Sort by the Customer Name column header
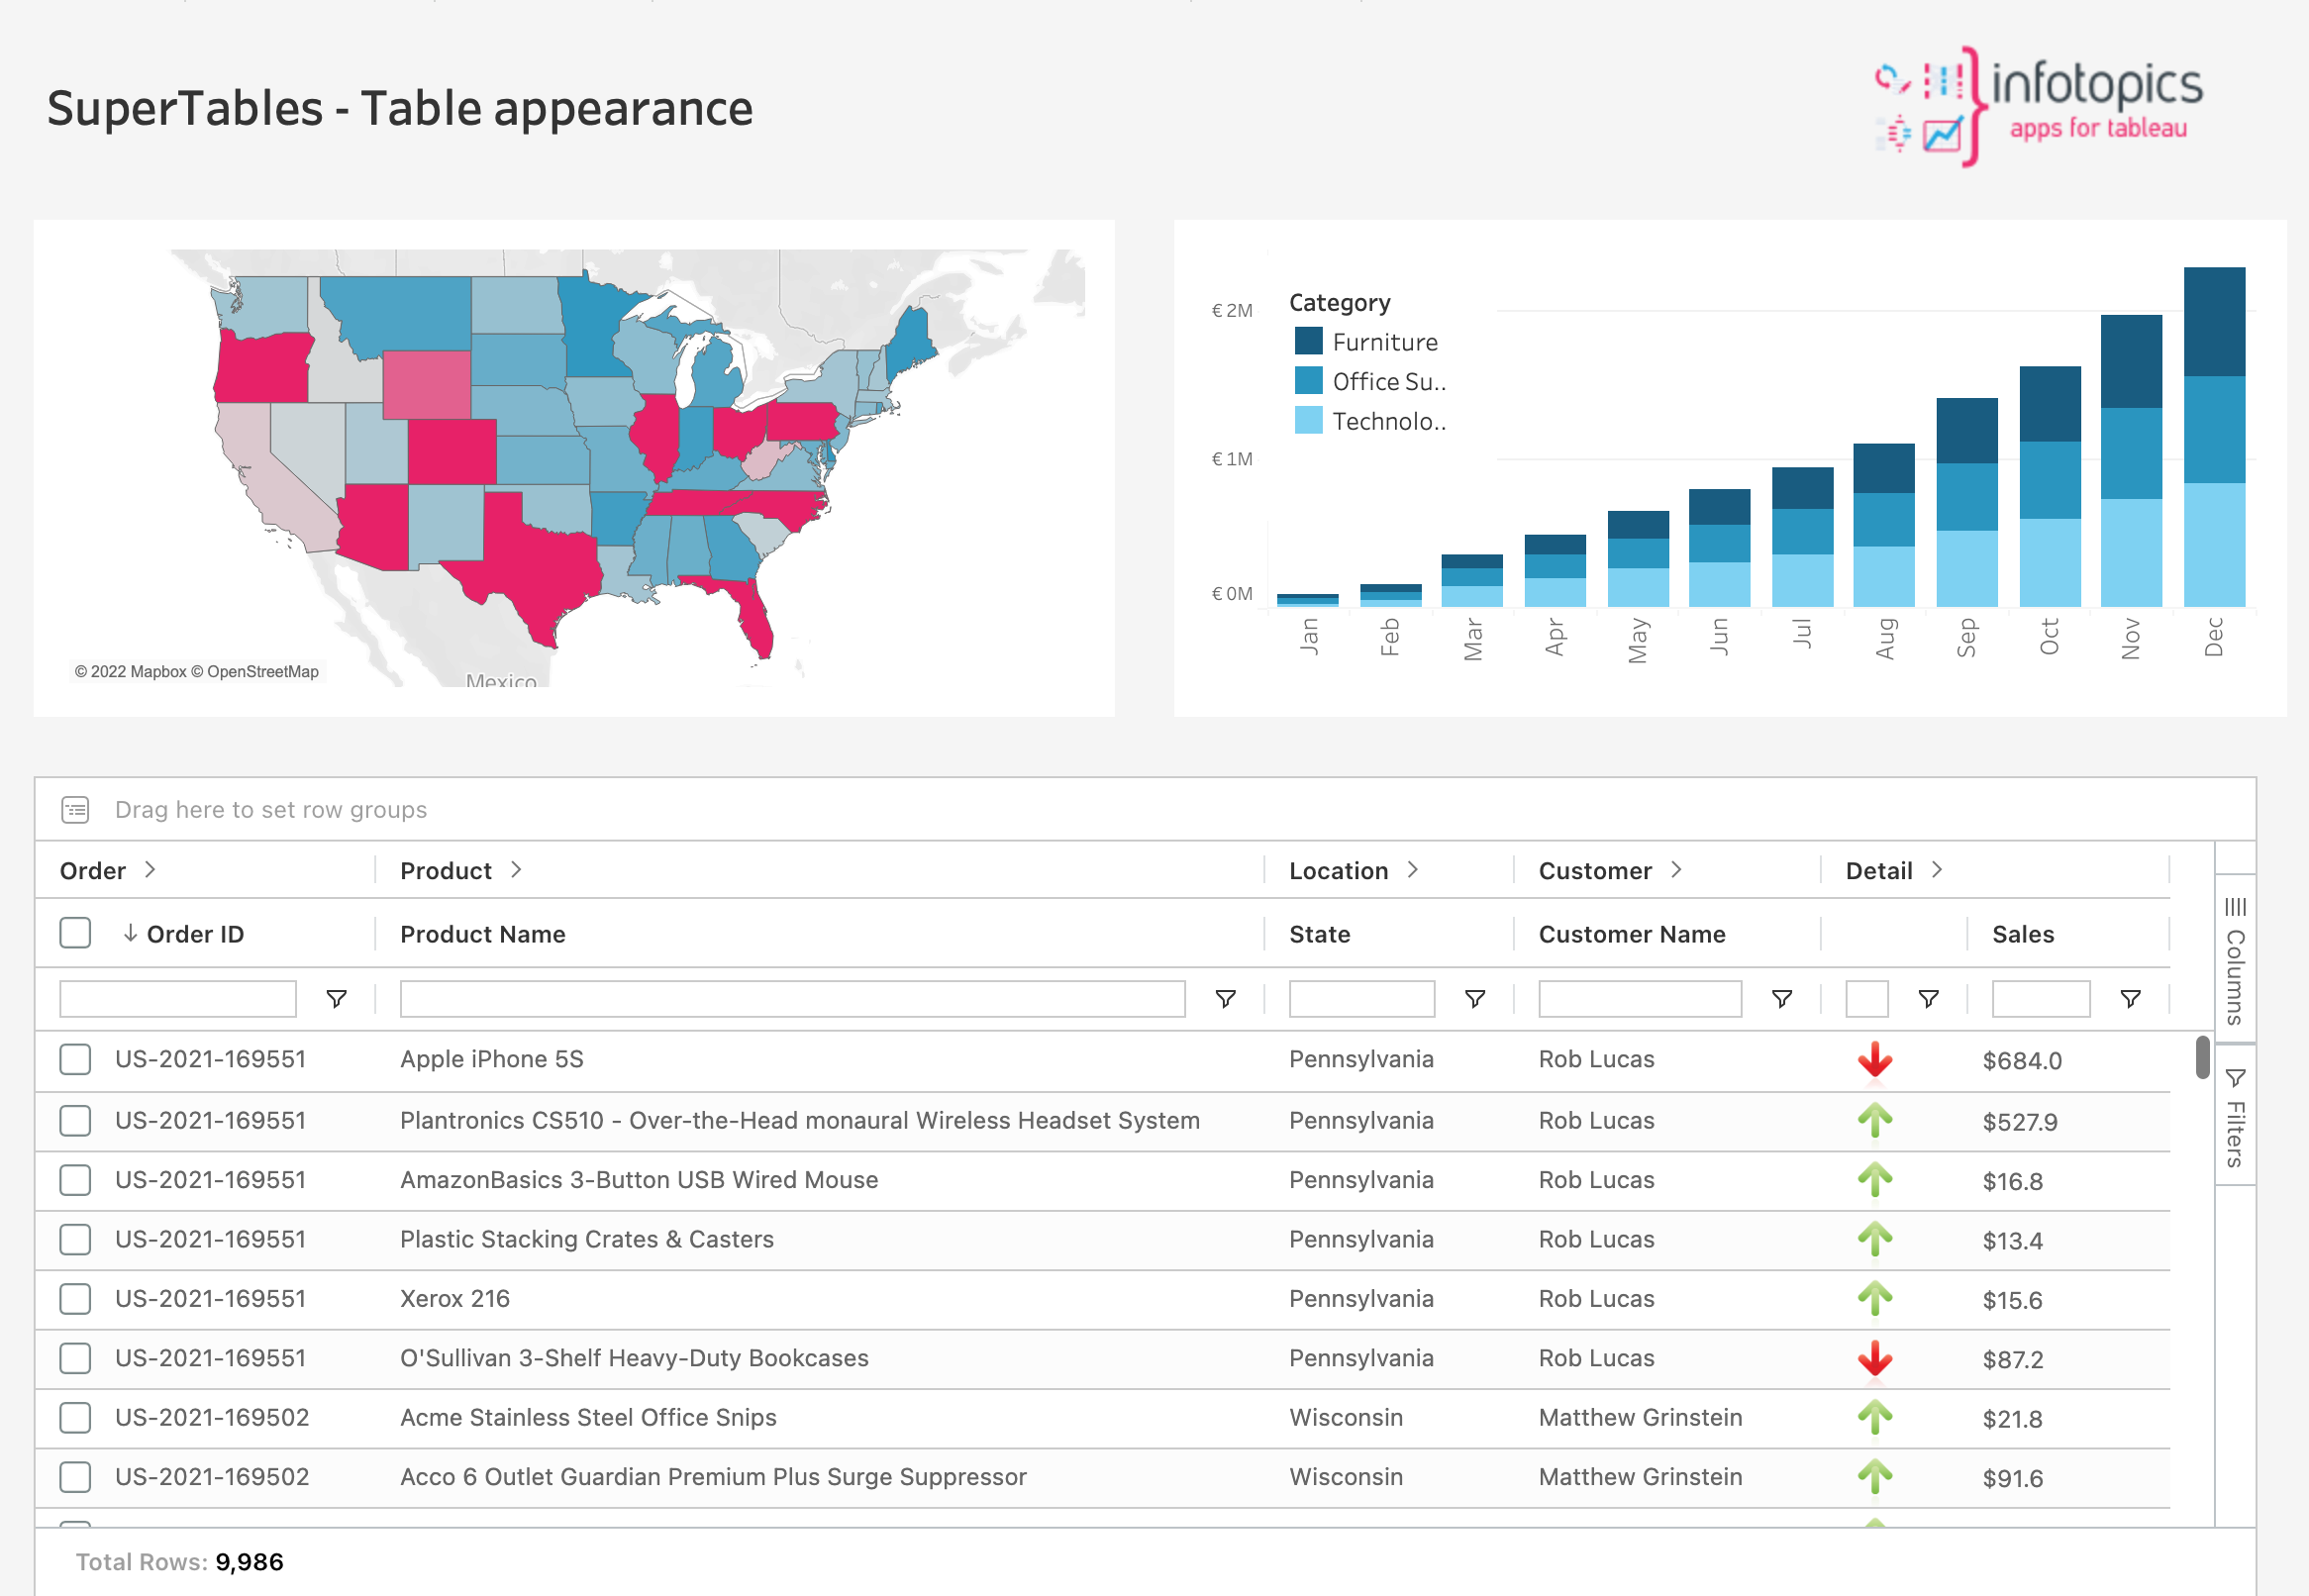2309x1596 pixels. tap(1632, 934)
